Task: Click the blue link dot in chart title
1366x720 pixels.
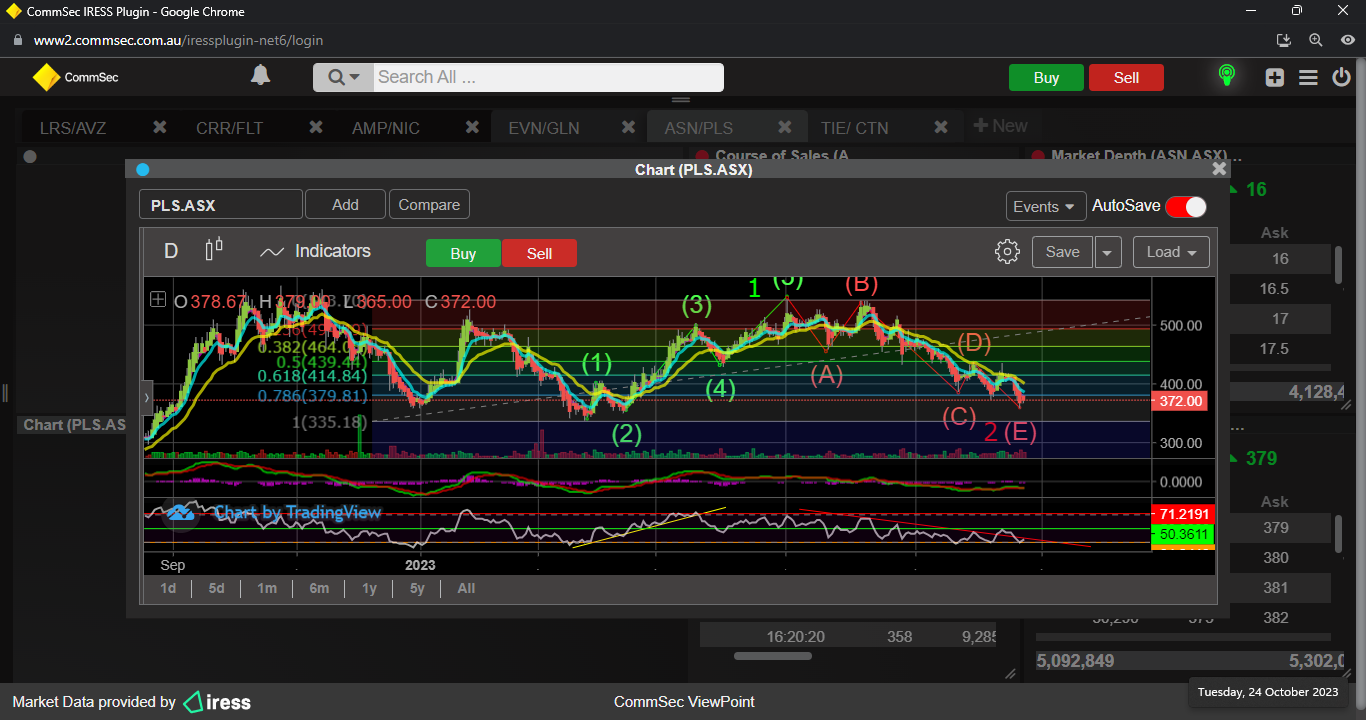Action: pyautogui.click(x=142, y=170)
